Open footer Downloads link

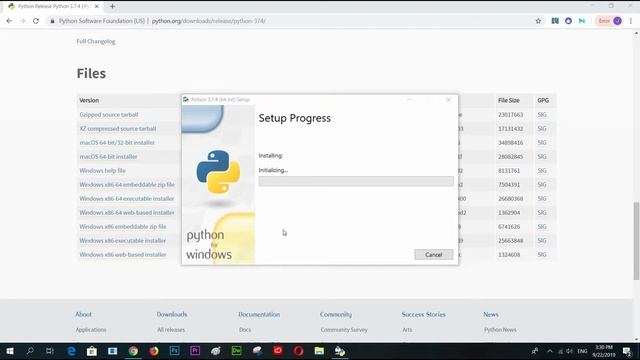pyautogui.click(x=172, y=314)
